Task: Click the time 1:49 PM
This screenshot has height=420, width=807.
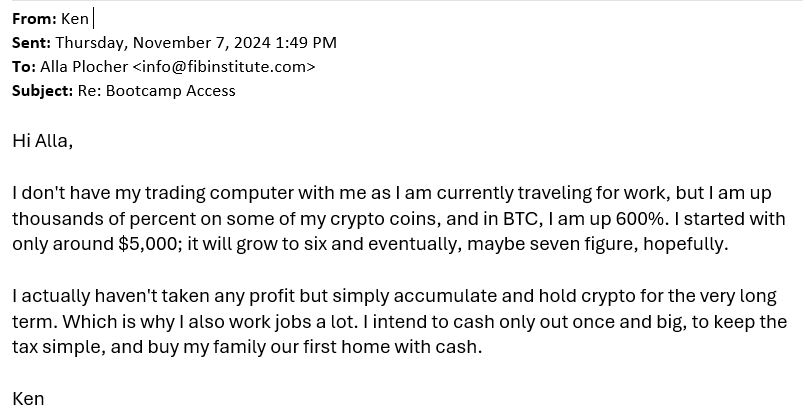Action: [x=306, y=43]
